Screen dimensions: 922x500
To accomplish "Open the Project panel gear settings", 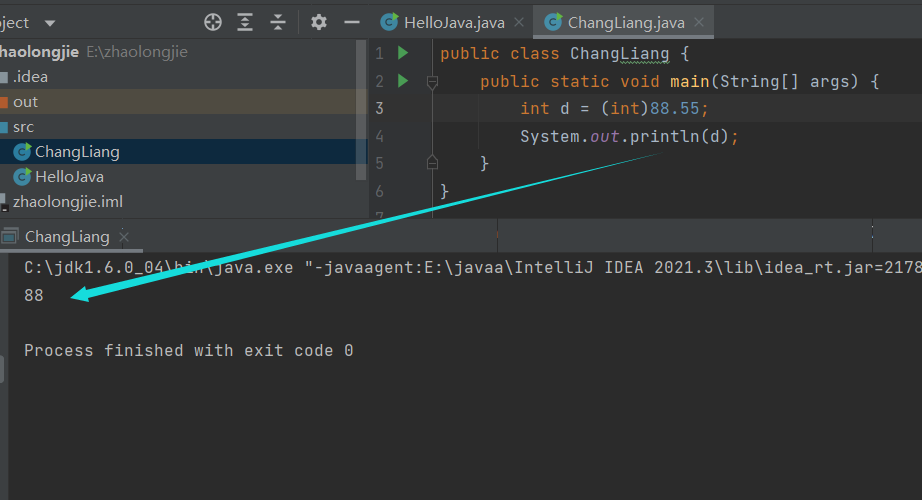I will pyautogui.click(x=319, y=22).
